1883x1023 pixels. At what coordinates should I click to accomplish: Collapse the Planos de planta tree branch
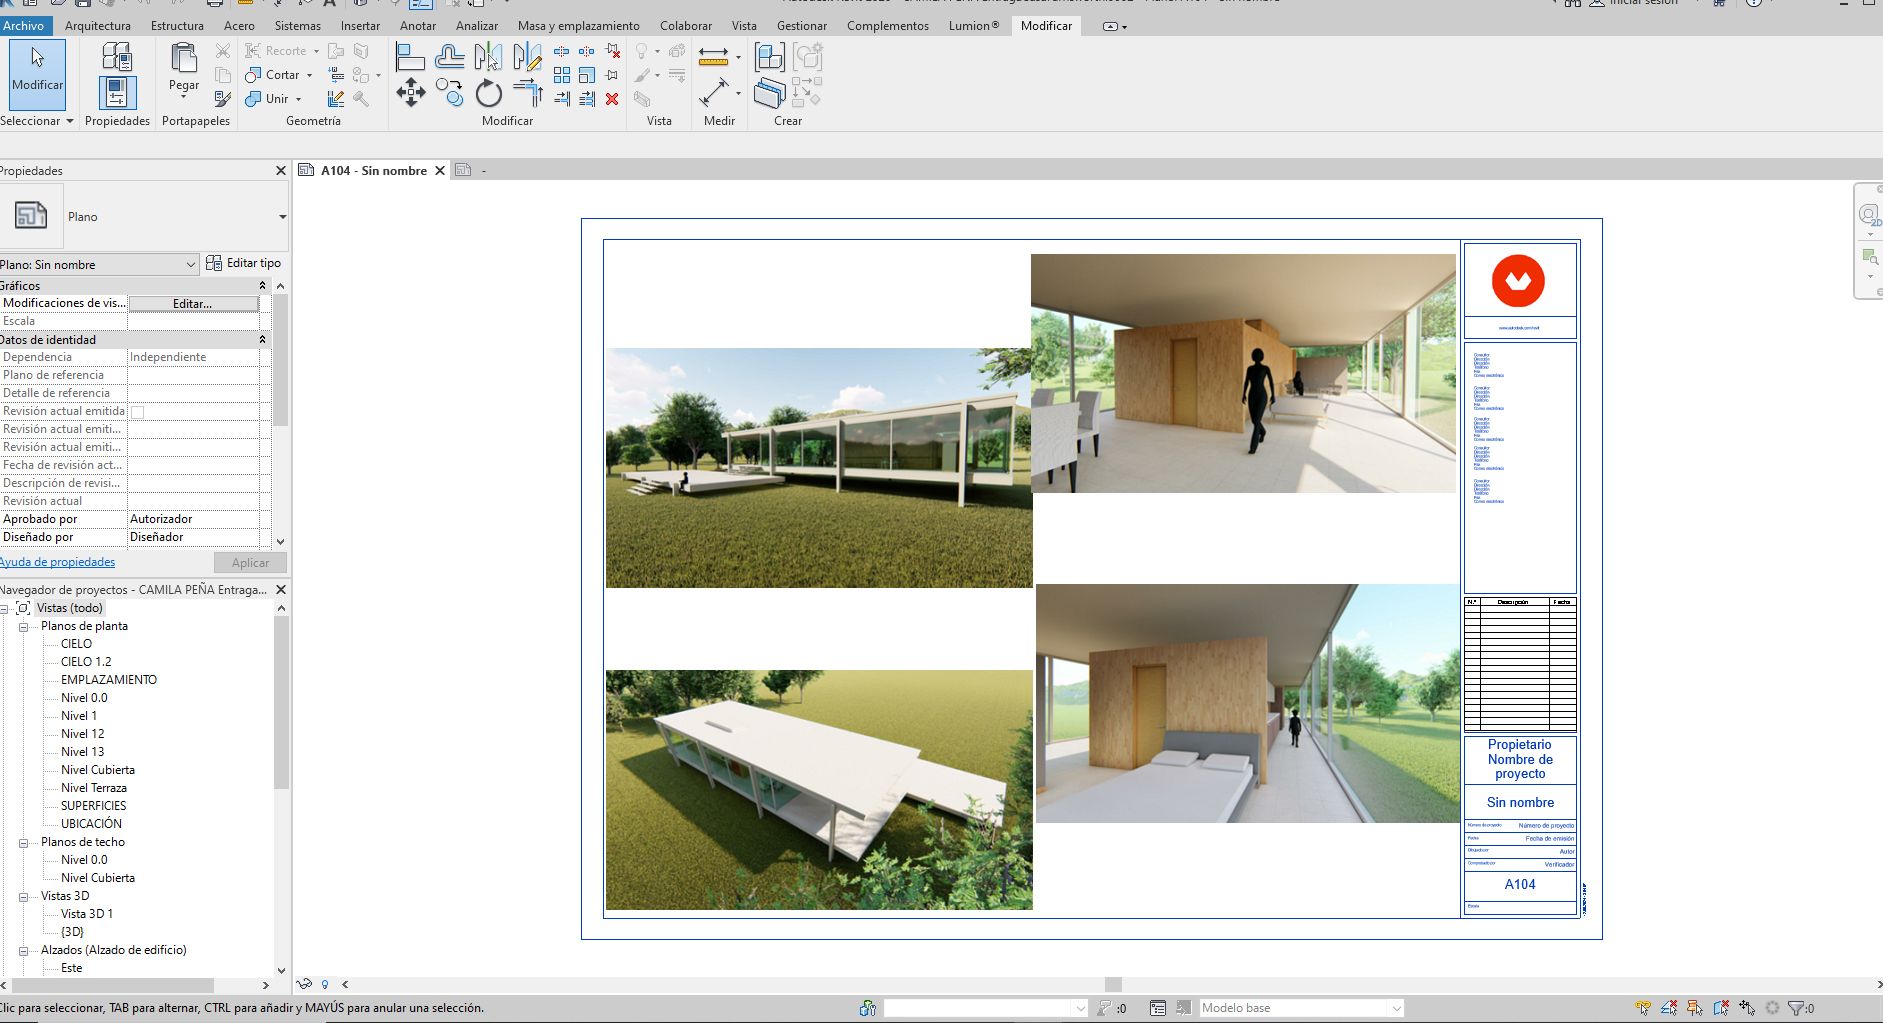tap(24, 626)
